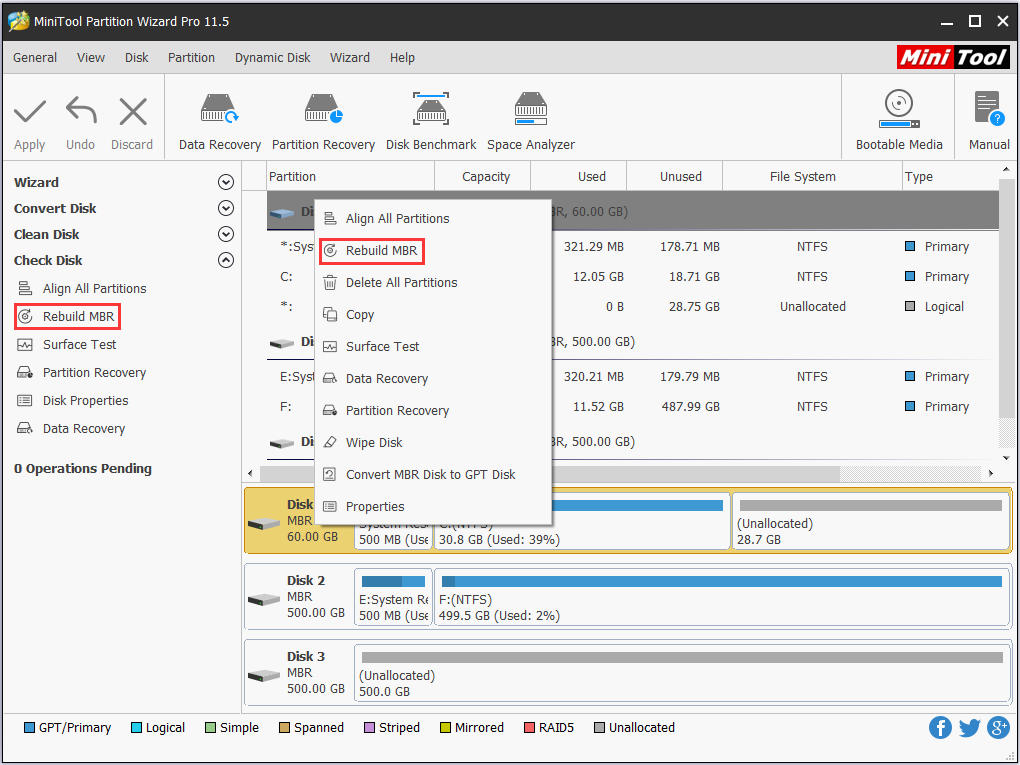Choose Convert MBR Disk to GPT Disk
Screen dimensions: 1020x765
pos(433,474)
